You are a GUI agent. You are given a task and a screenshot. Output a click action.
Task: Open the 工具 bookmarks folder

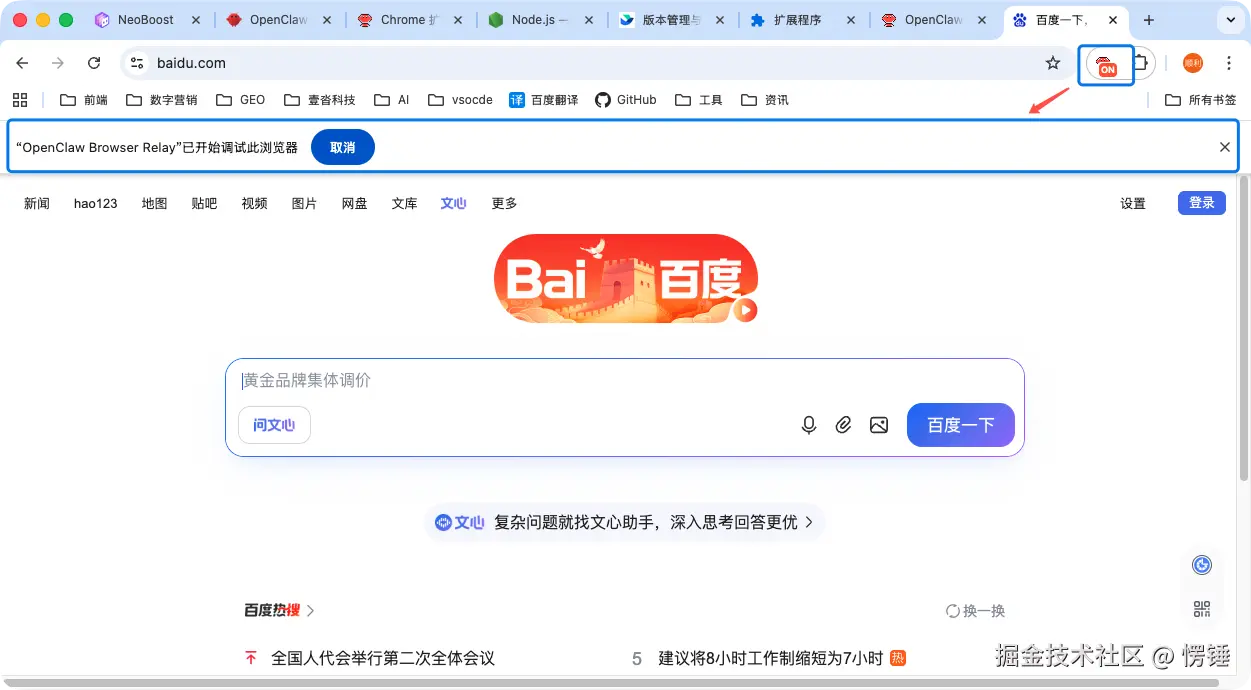(x=698, y=100)
